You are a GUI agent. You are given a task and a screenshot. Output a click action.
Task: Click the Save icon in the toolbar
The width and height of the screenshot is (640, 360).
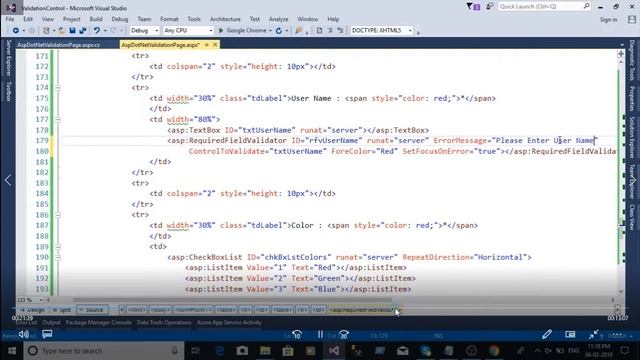72,31
